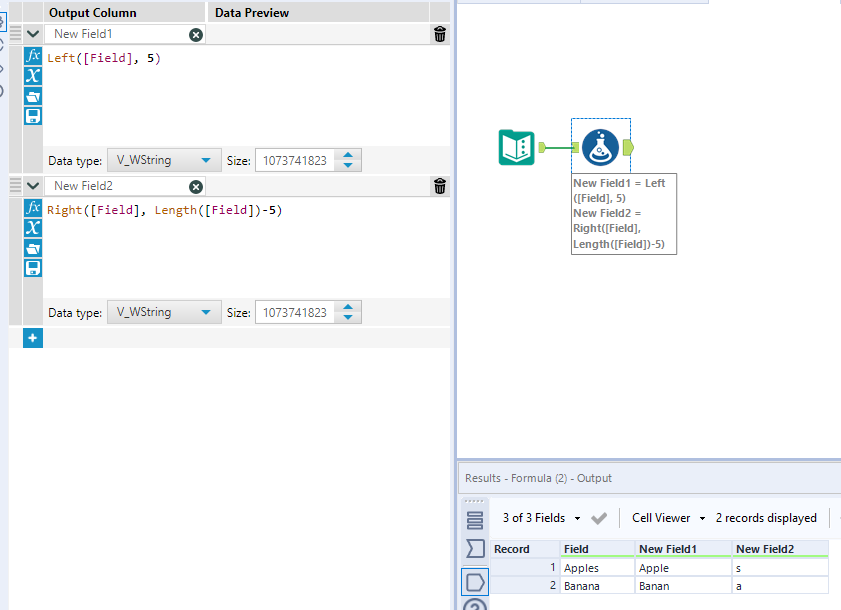Open the columns and variables panel for New Field1
The width and height of the screenshot is (841, 610).
[32, 75]
